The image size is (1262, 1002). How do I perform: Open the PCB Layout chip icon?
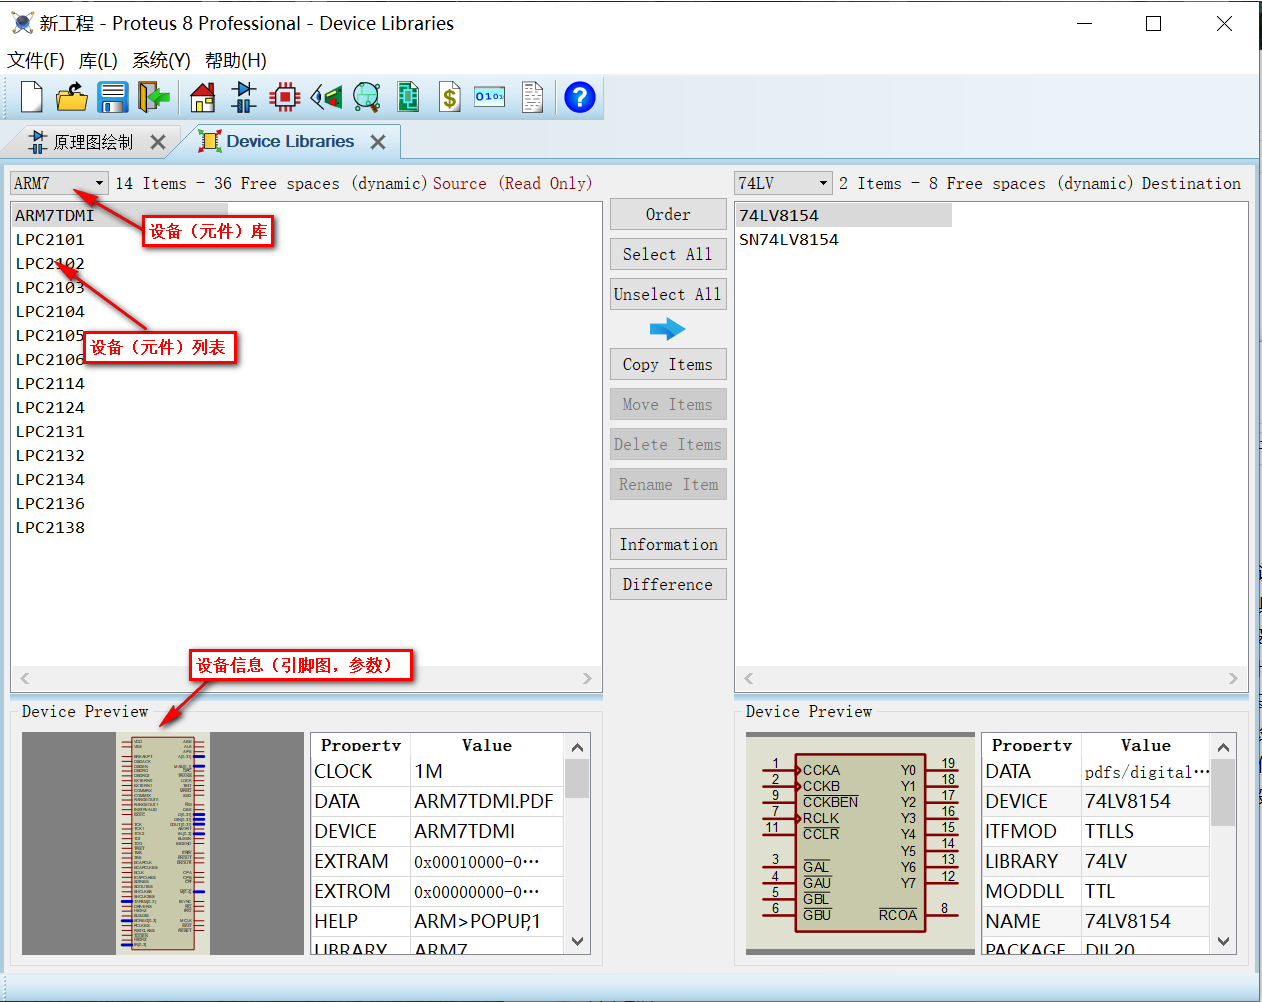coord(285,97)
